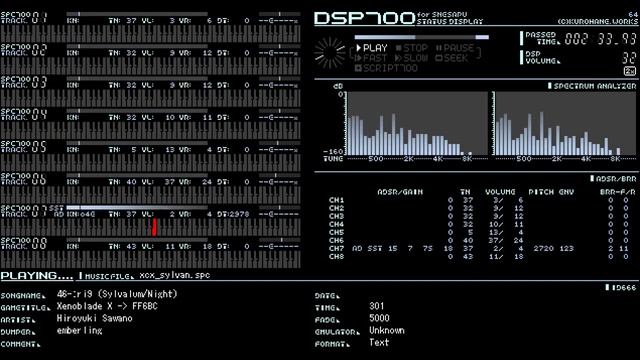Click the PLAYING.... status text
This screenshot has height=360, width=640.
coord(37,276)
